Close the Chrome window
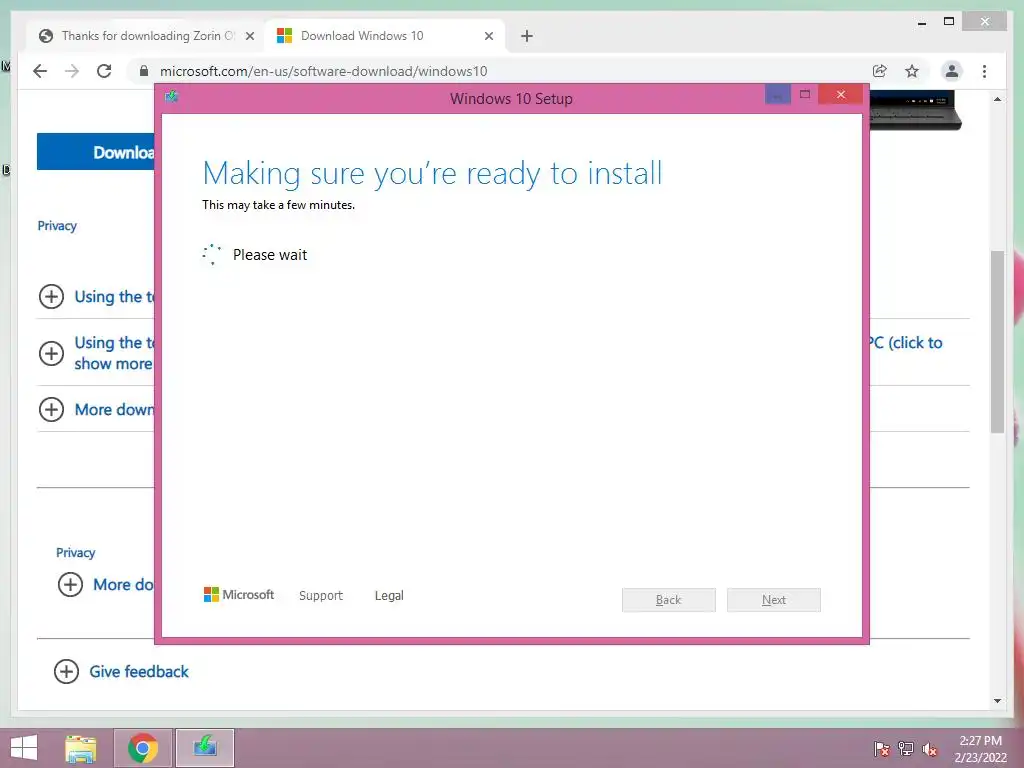The height and width of the screenshot is (768, 1024). point(985,22)
